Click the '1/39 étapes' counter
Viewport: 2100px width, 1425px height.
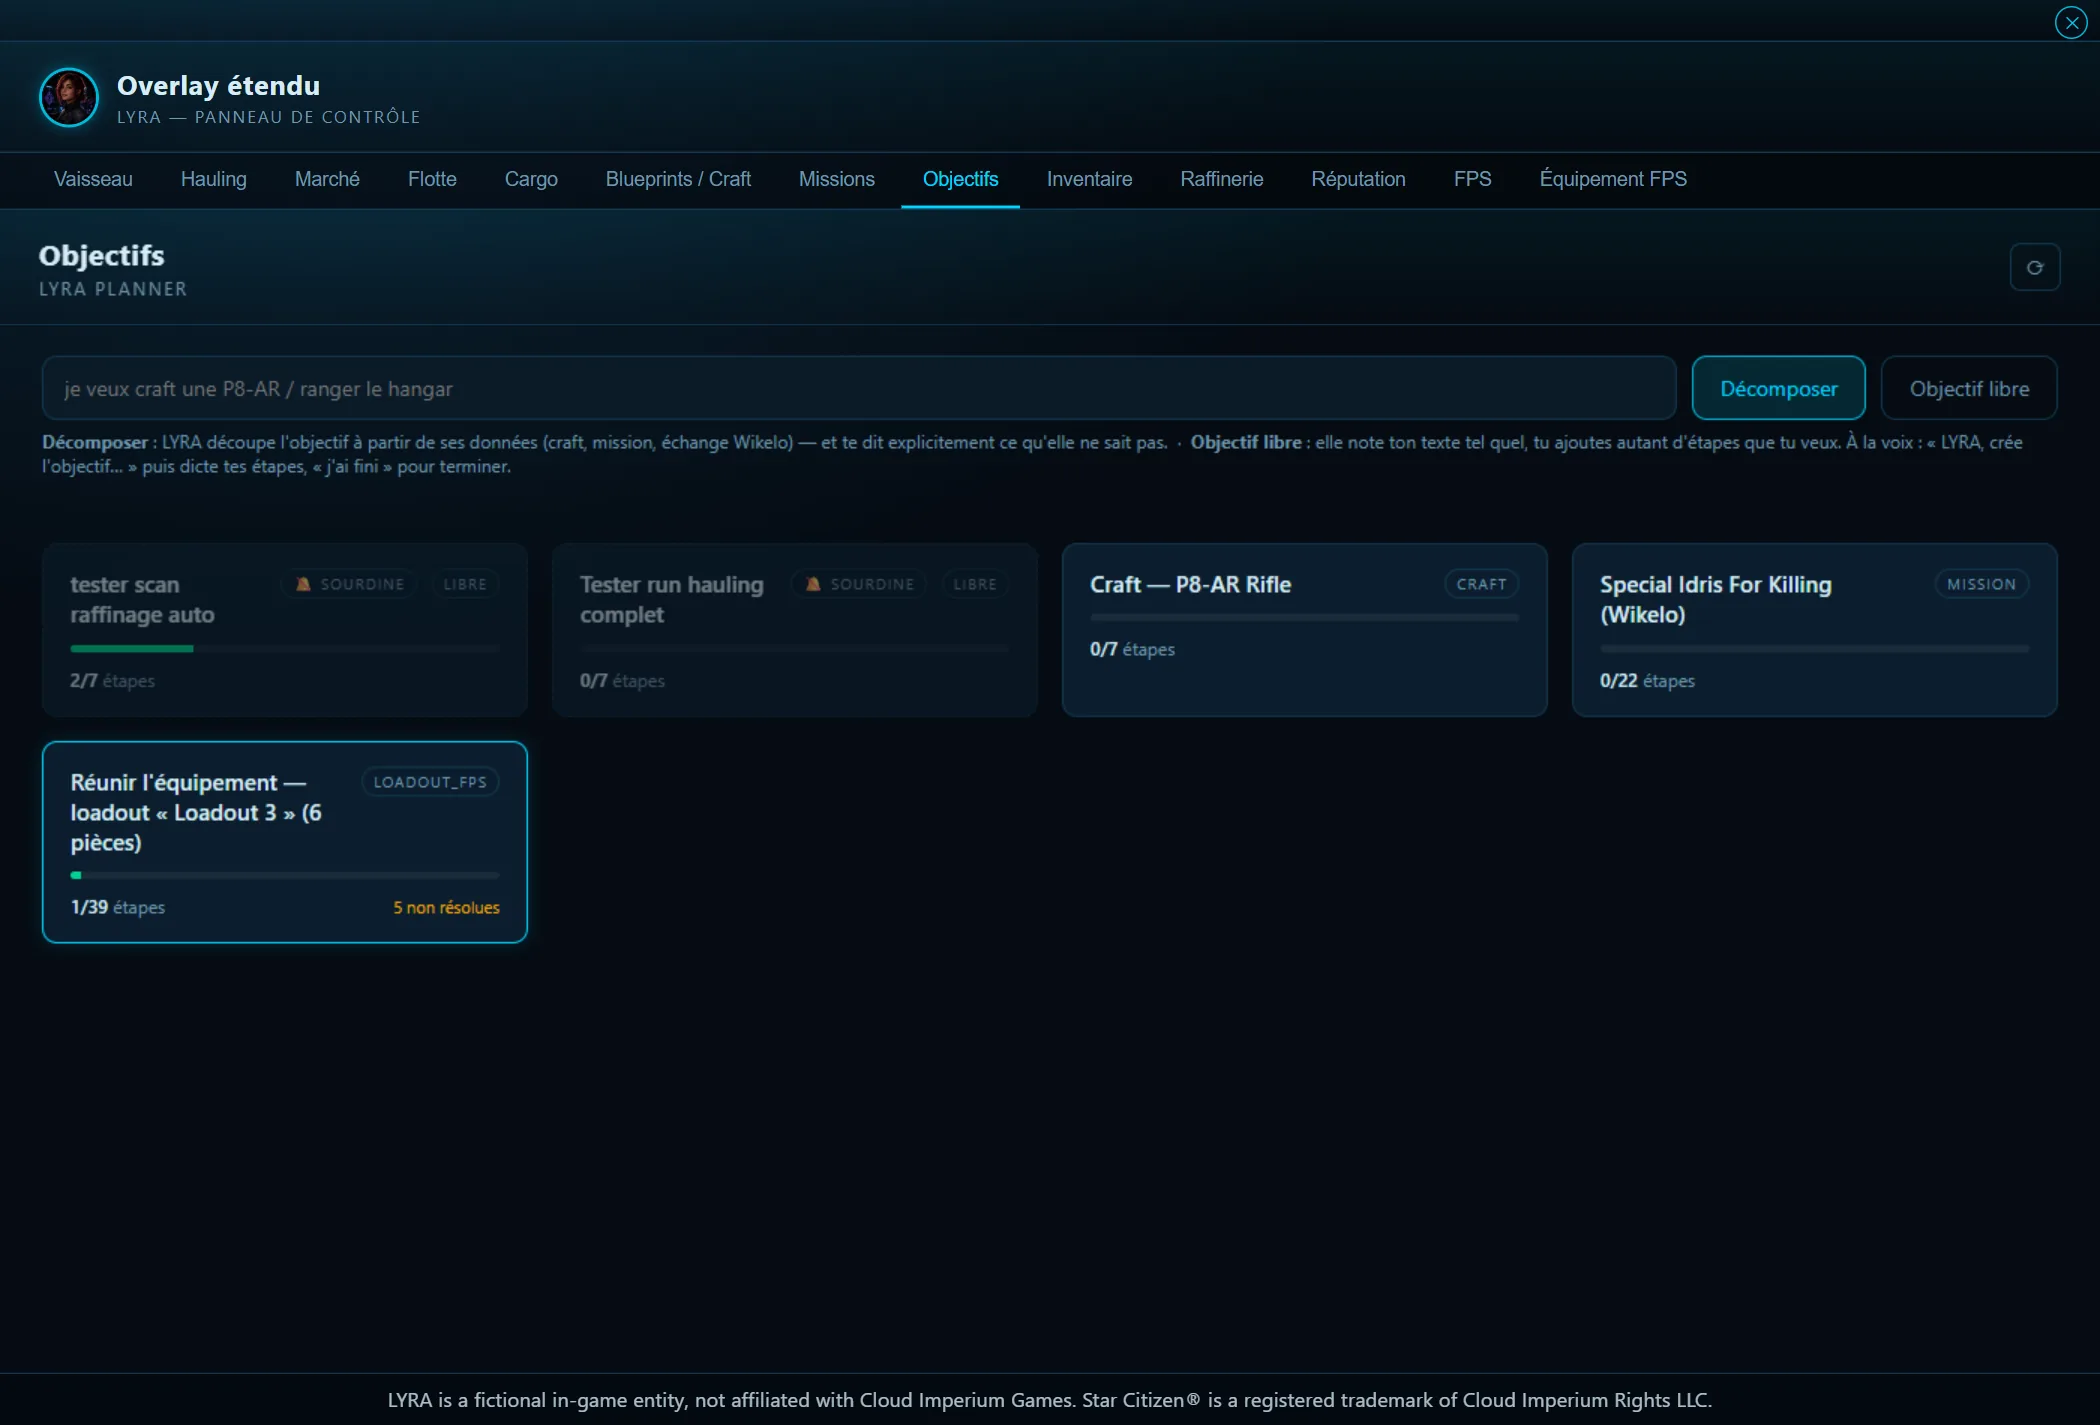coord(117,908)
